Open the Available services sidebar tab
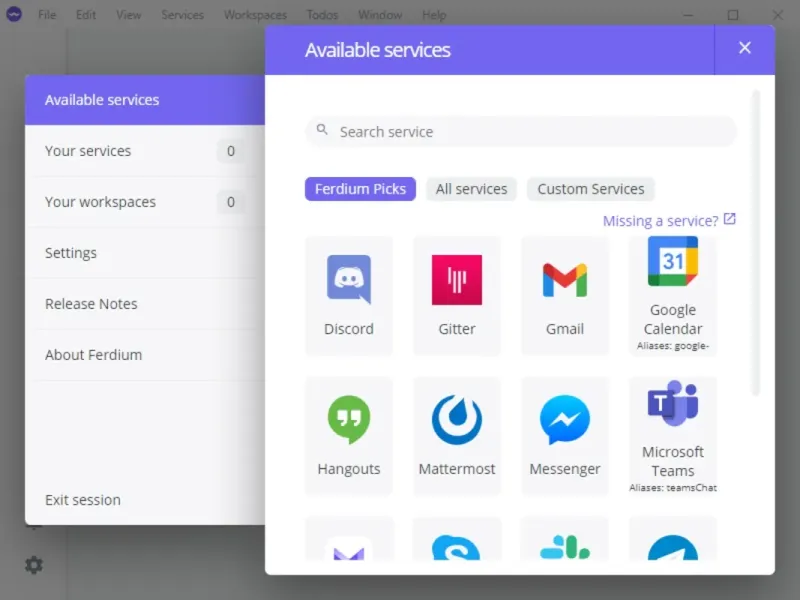 click(145, 100)
